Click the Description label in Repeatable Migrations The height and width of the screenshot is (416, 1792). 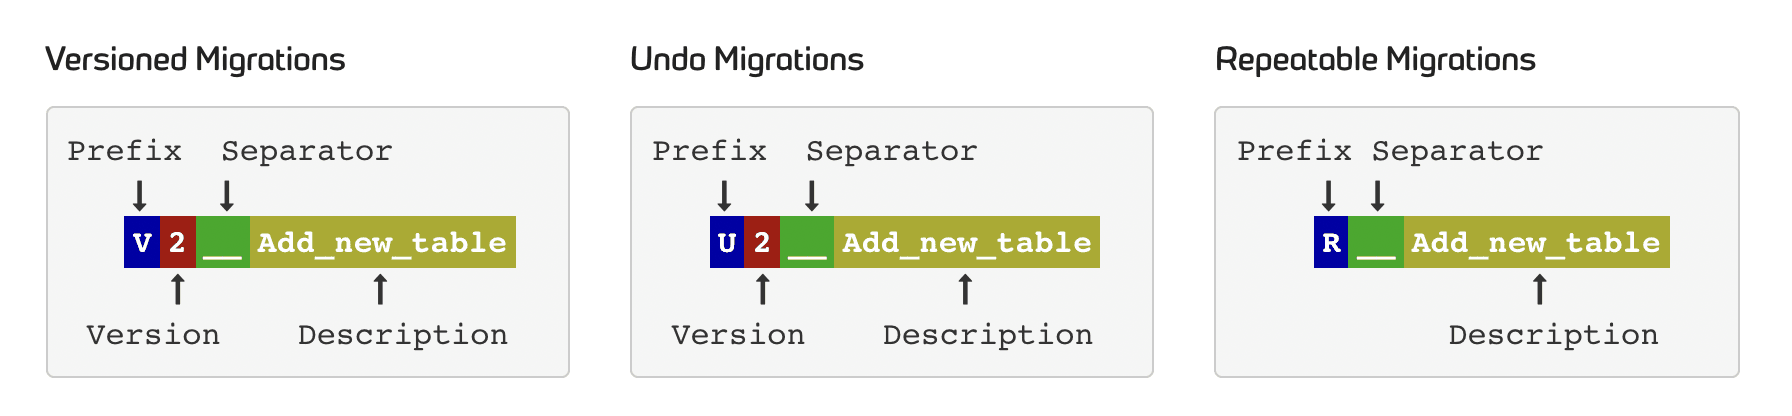(1553, 335)
